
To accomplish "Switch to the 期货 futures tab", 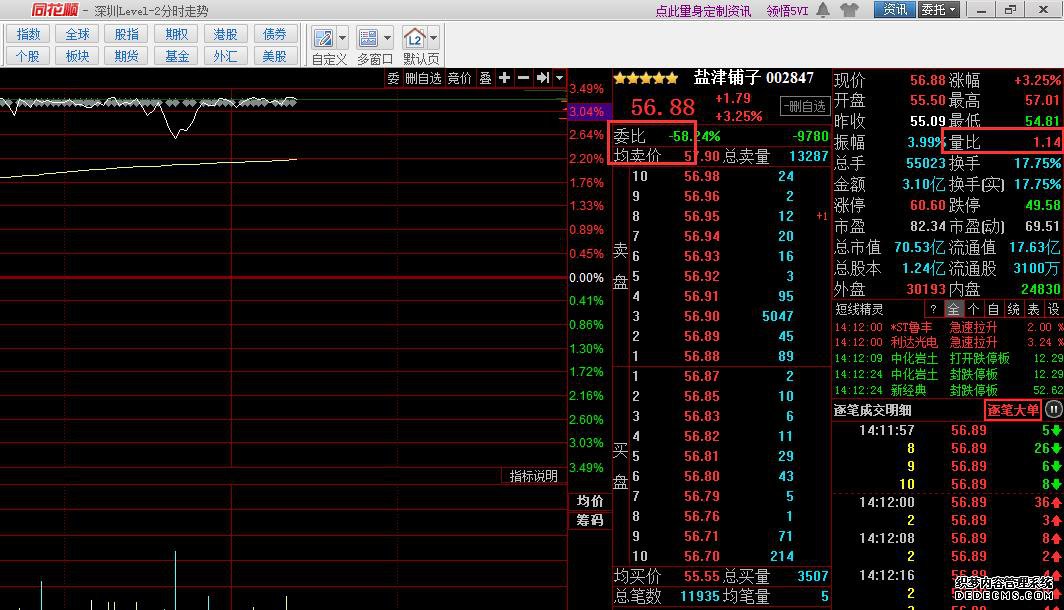I will coord(126,56).
